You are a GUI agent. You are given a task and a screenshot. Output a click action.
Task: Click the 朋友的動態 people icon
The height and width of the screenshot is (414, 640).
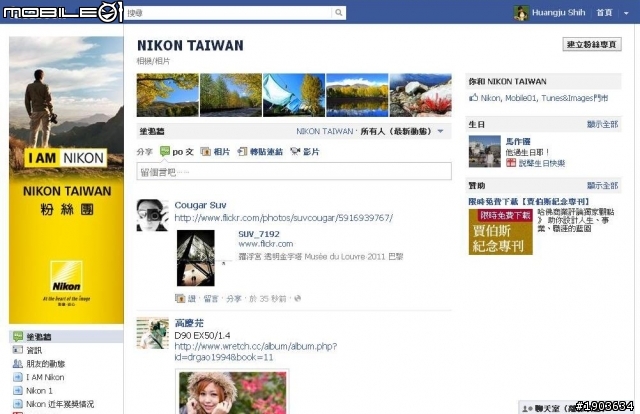pos(18,363)
